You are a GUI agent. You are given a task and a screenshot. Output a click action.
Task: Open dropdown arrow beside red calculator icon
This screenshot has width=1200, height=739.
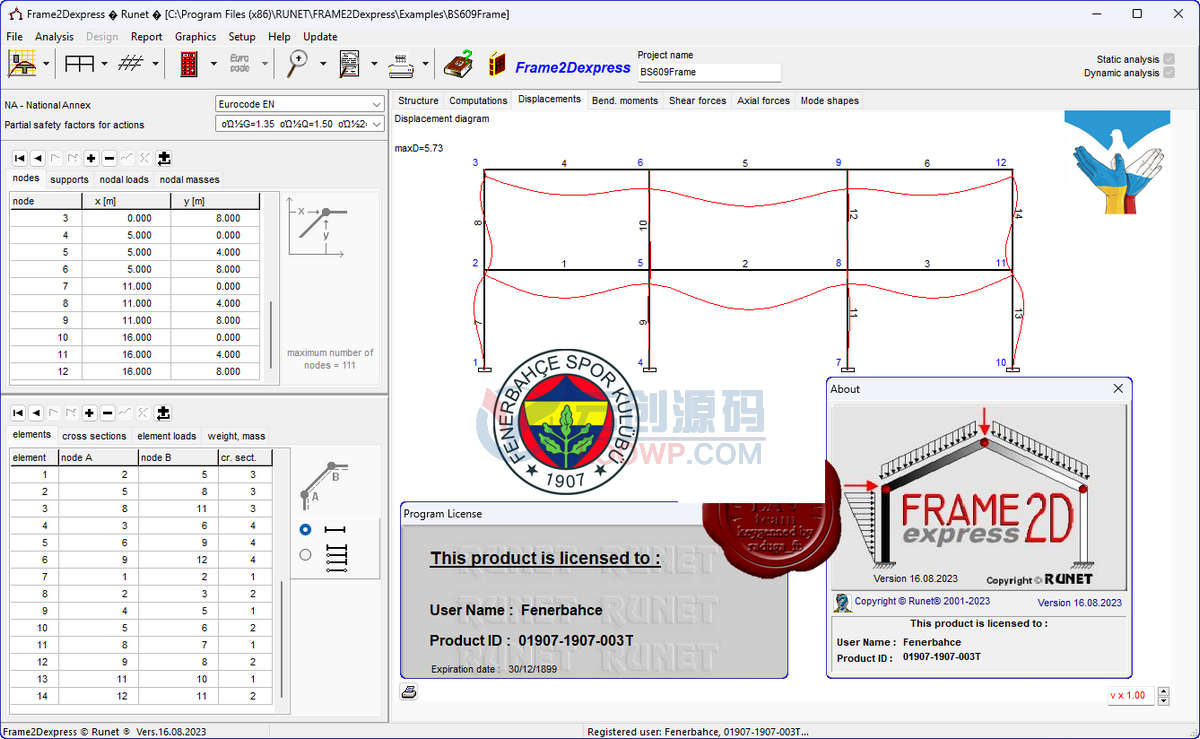213,64
